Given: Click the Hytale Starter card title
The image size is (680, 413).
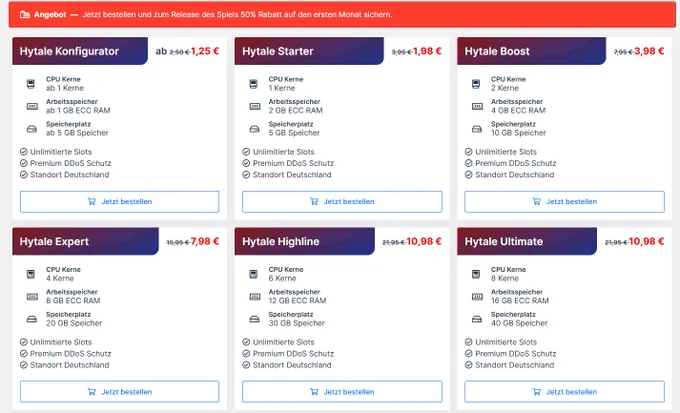Looking at the screenshot, I should [278, 51].
